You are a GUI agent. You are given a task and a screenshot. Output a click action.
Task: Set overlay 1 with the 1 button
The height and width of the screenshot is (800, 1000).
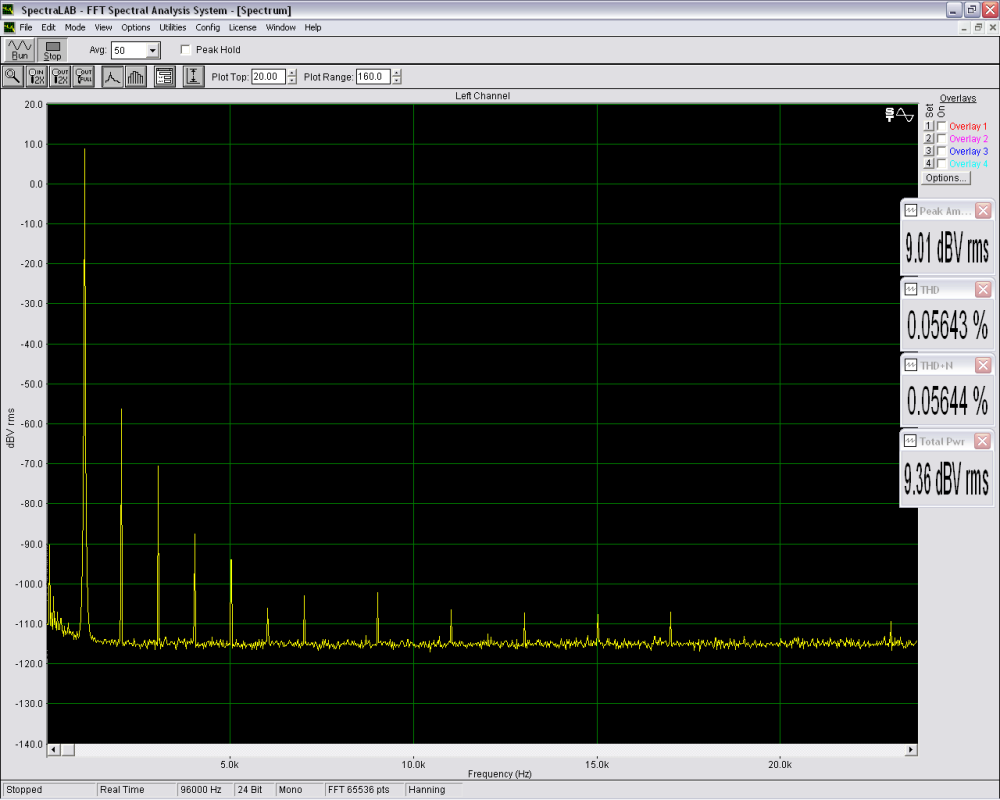pyautogui.click(x=929, y=126)
